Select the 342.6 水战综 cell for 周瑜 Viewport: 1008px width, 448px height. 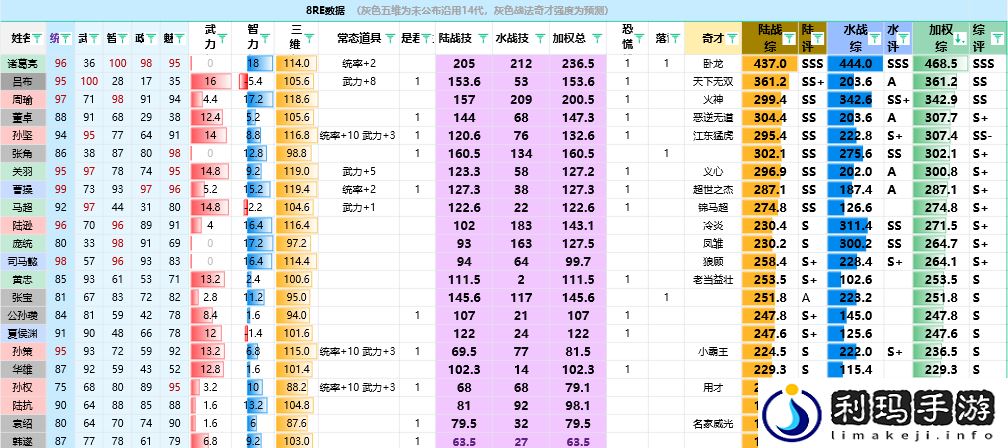(856, 100)
